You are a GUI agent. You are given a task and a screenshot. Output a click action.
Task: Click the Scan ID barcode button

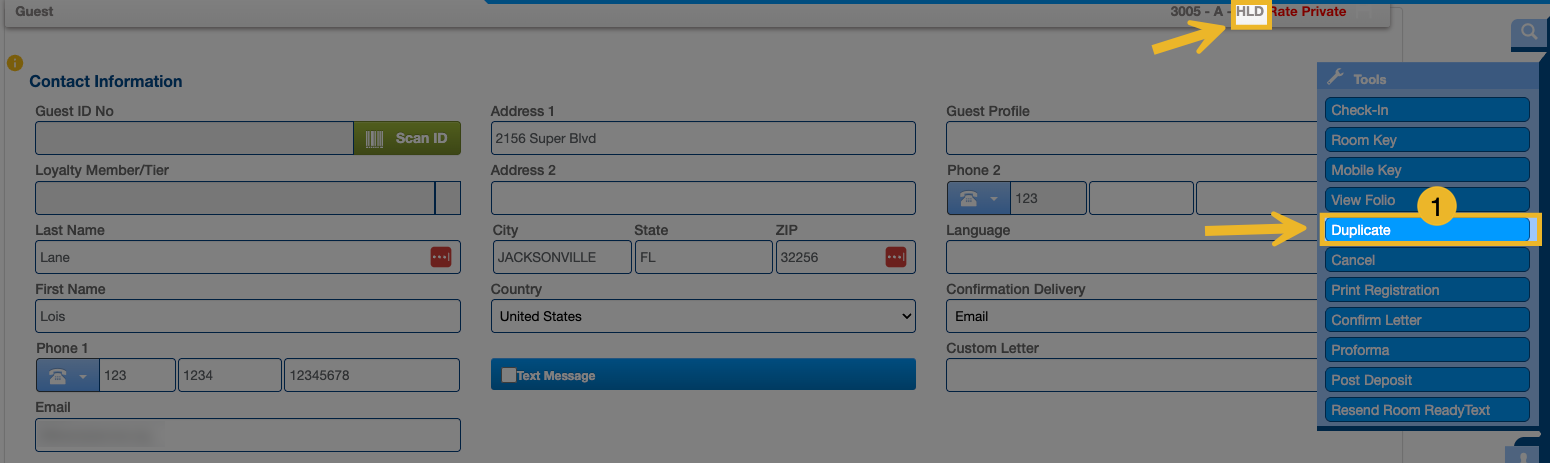click(407, 138)
